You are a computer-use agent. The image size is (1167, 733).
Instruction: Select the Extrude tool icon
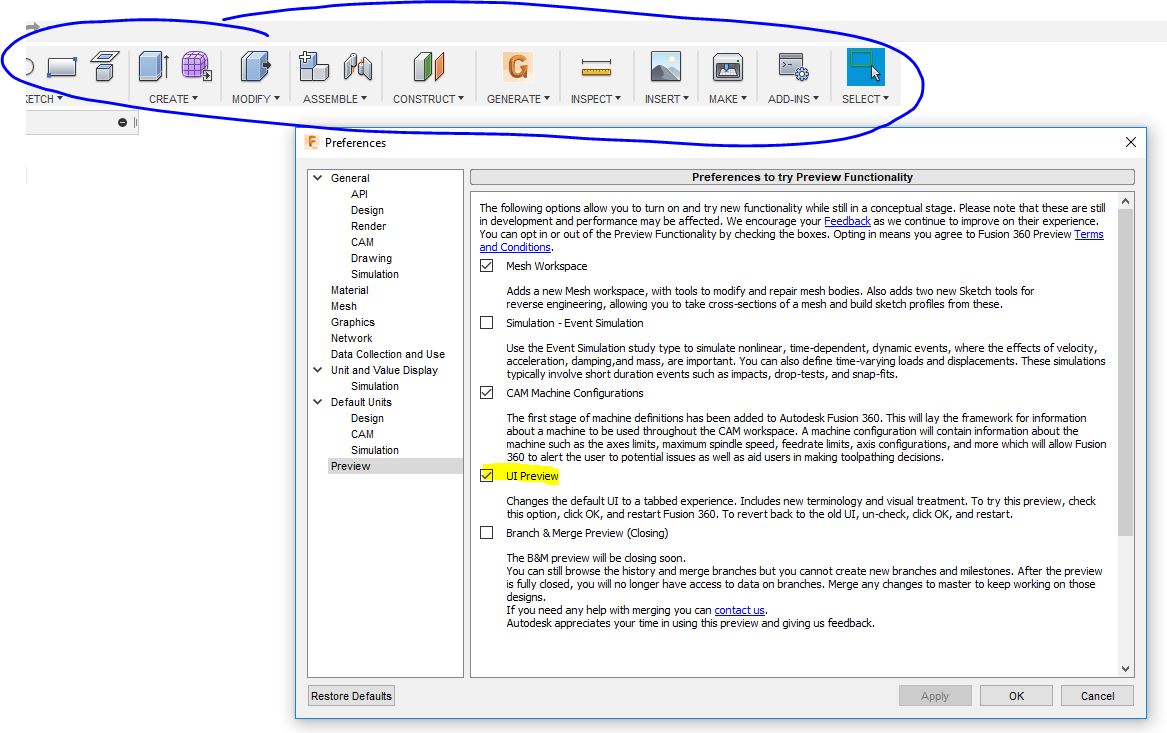coord(154,66)
